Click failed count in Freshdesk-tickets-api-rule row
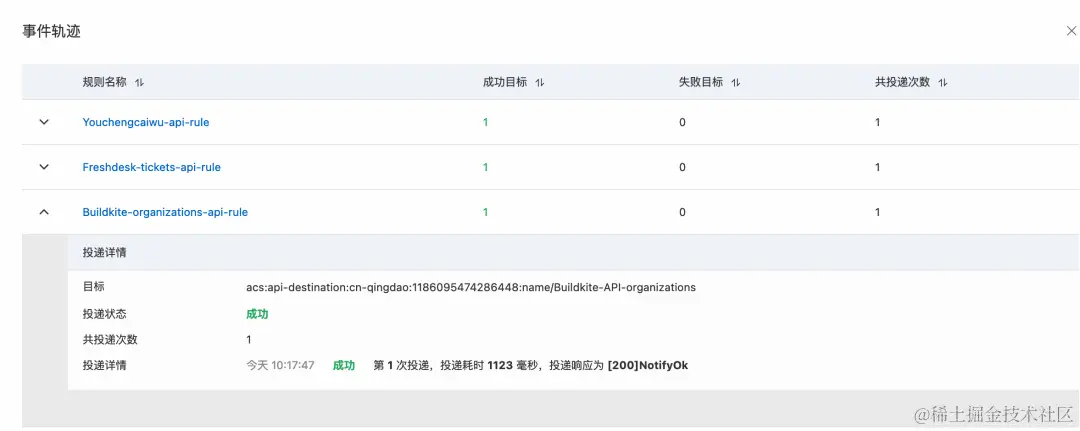Viewport: 1080px width, 431px height. click(x=683, y=167)
